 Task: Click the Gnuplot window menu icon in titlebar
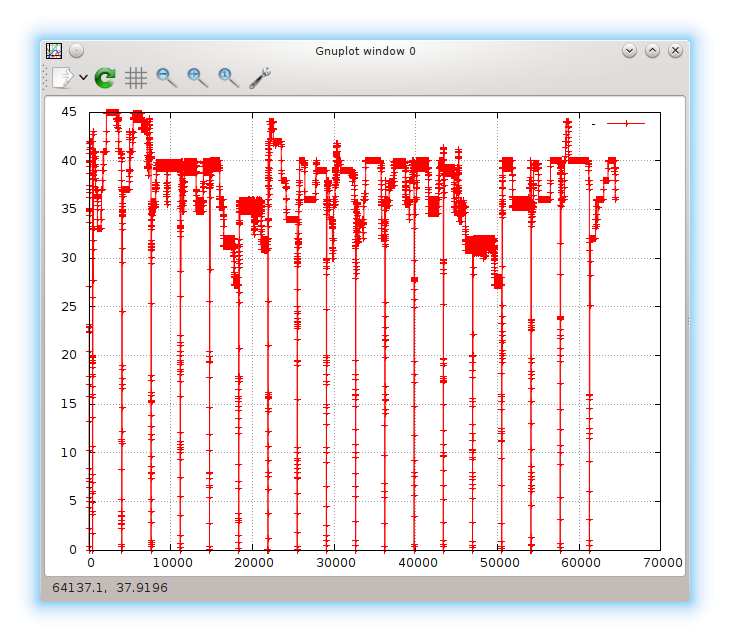tap(54, 51)
